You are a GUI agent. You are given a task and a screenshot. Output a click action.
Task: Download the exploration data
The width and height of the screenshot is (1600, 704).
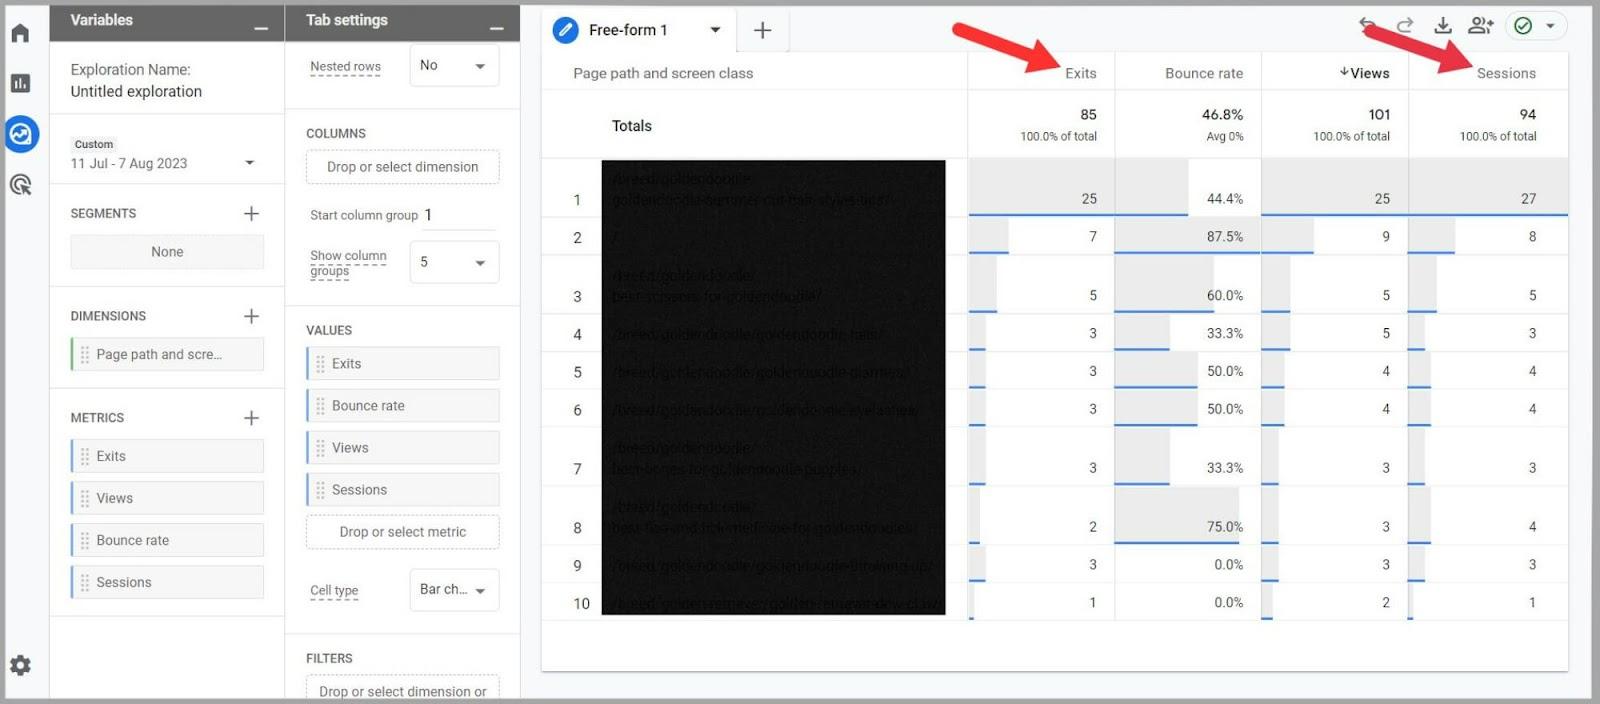pos(1442,26)
